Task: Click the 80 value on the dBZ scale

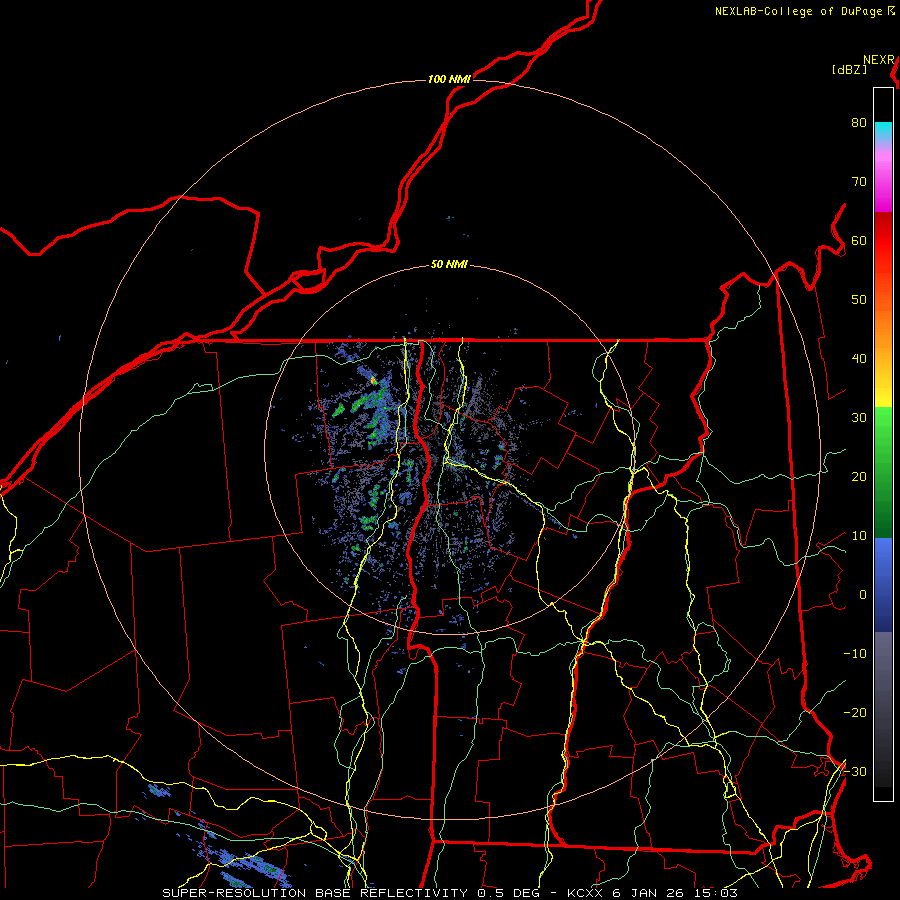Action: tap(859, 122)
